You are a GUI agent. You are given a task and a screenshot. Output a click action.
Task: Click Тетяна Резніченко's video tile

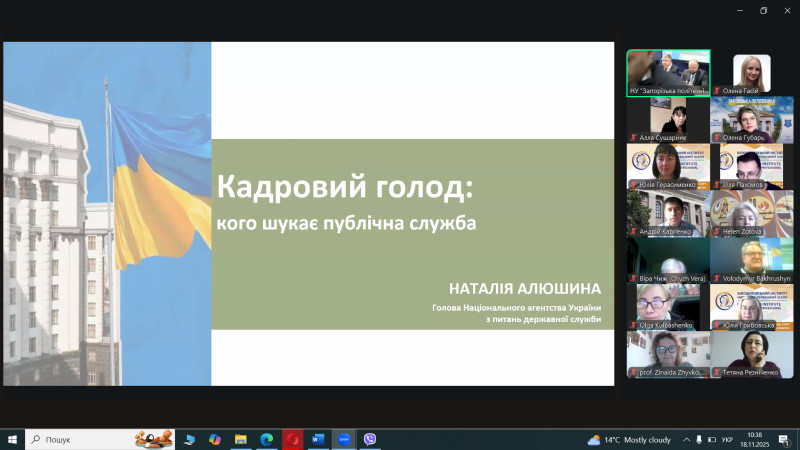(x=751, y=354)
